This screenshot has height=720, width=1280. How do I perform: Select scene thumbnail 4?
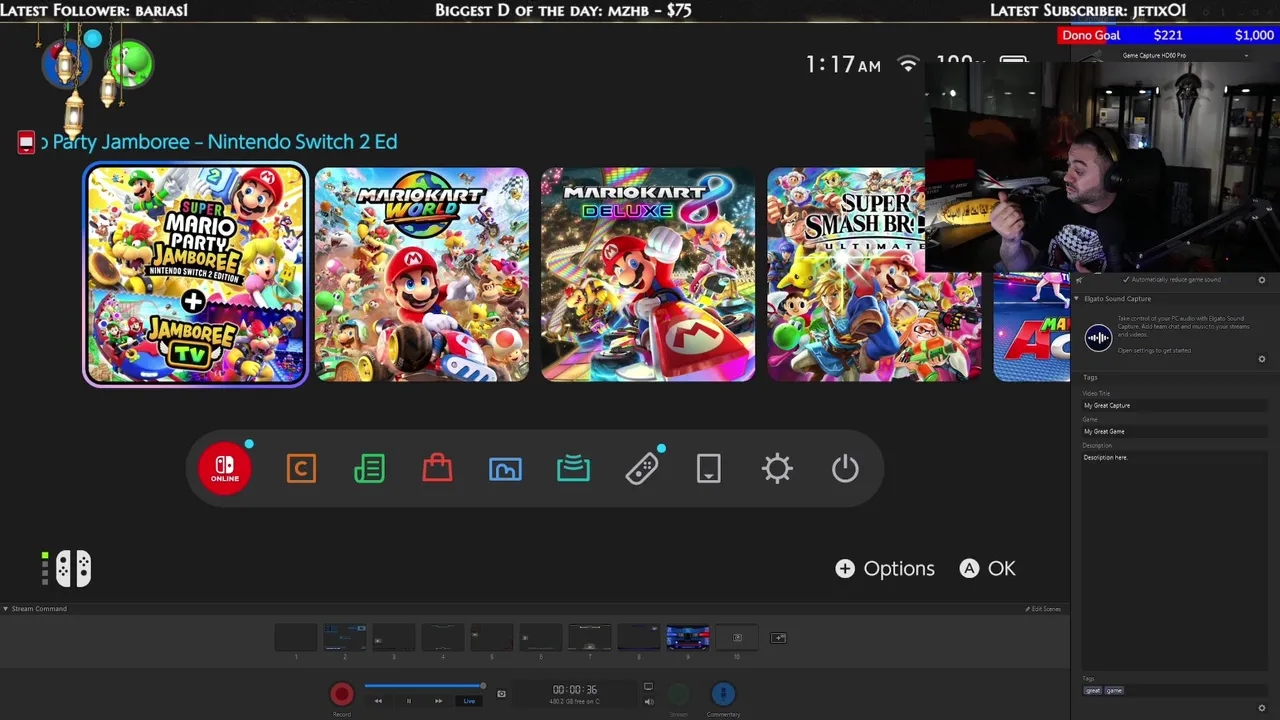point(443,637)
